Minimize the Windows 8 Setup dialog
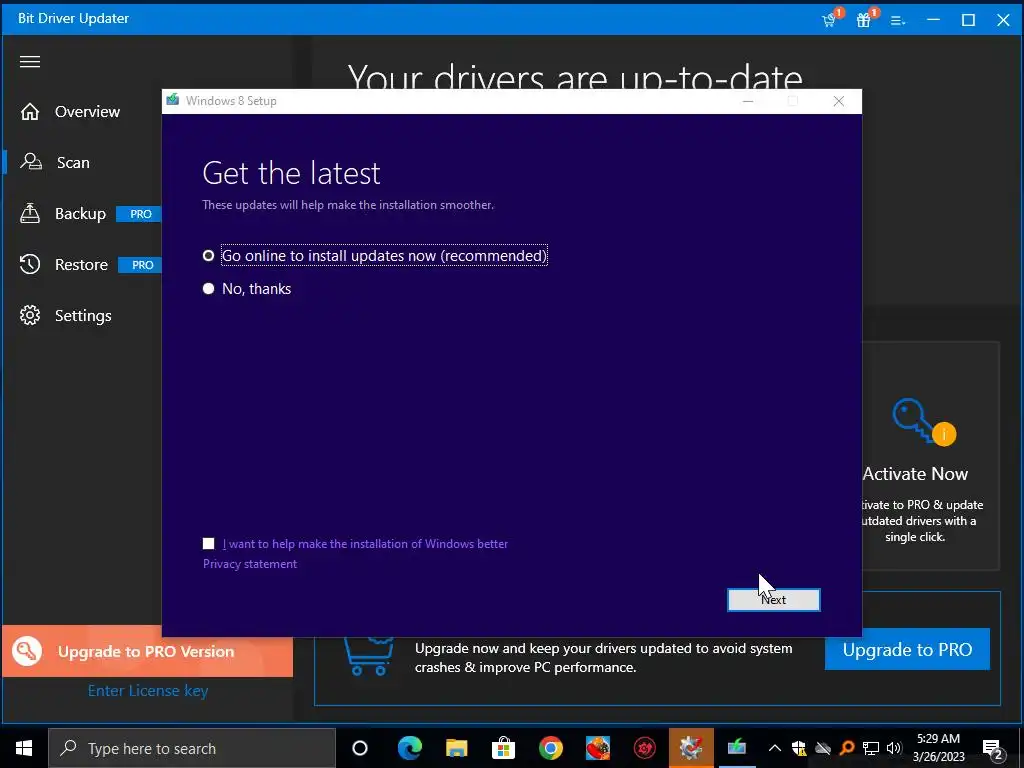This screenshot has width=1024, height=768. point(748,101)
